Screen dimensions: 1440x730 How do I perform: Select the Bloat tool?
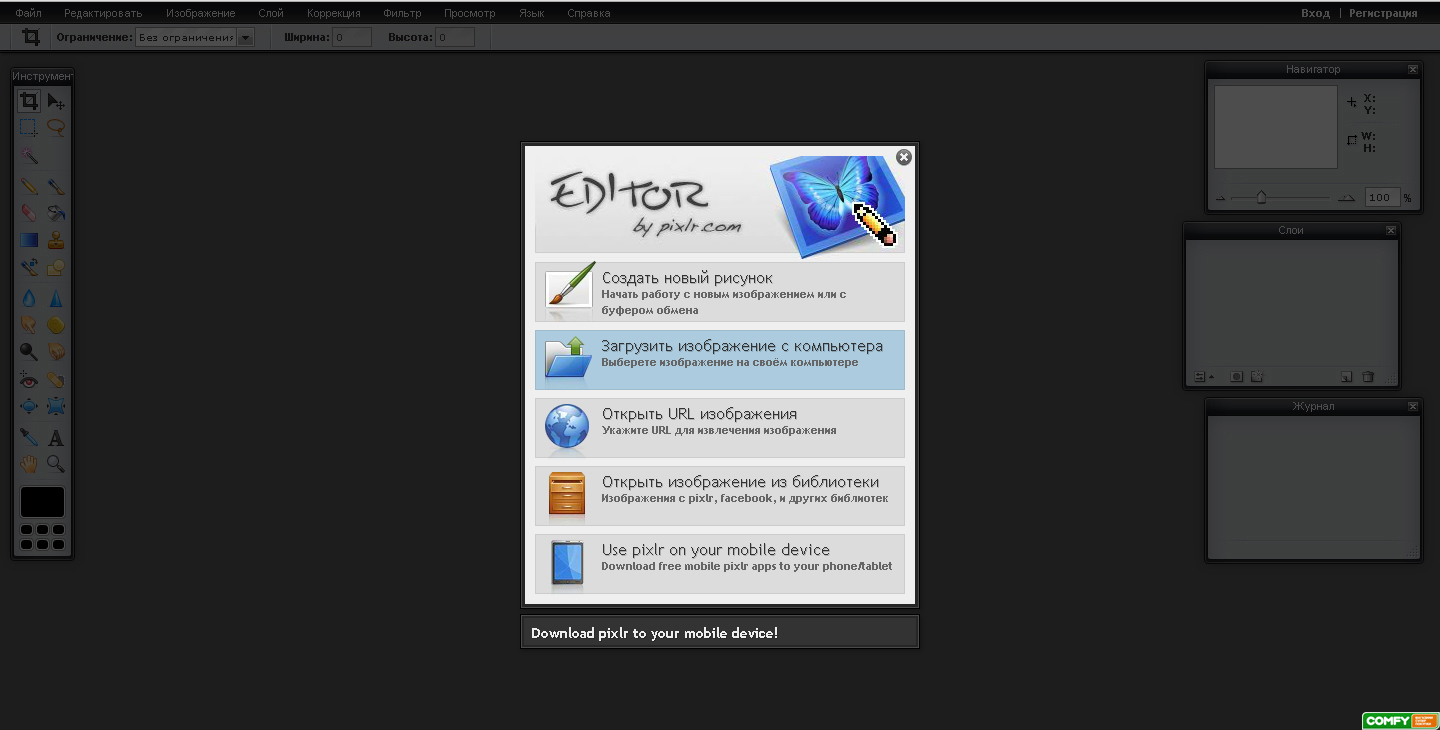coord(29,407)
